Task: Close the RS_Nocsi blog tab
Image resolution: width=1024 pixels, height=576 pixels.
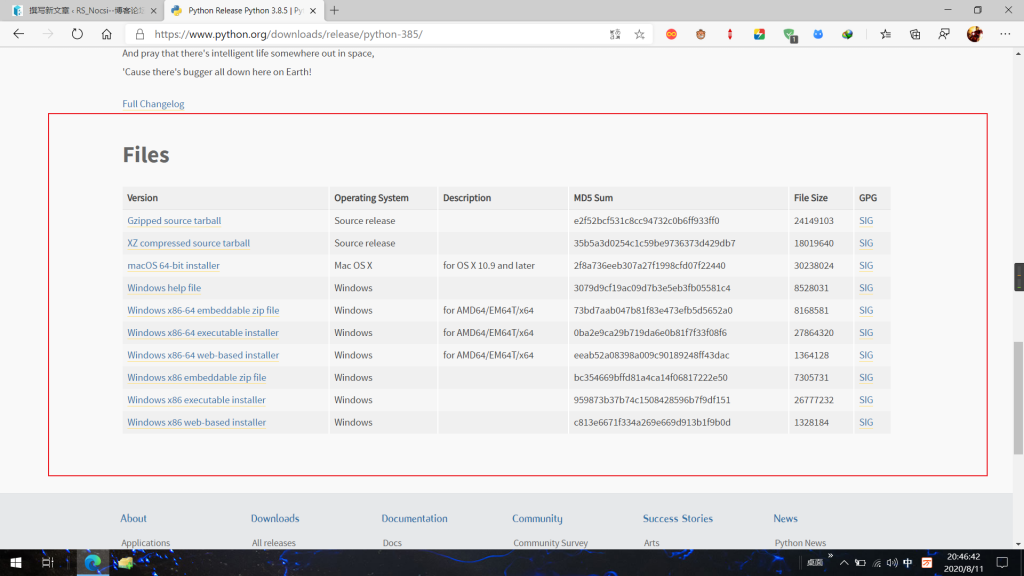Action: (x=153, y=10)
